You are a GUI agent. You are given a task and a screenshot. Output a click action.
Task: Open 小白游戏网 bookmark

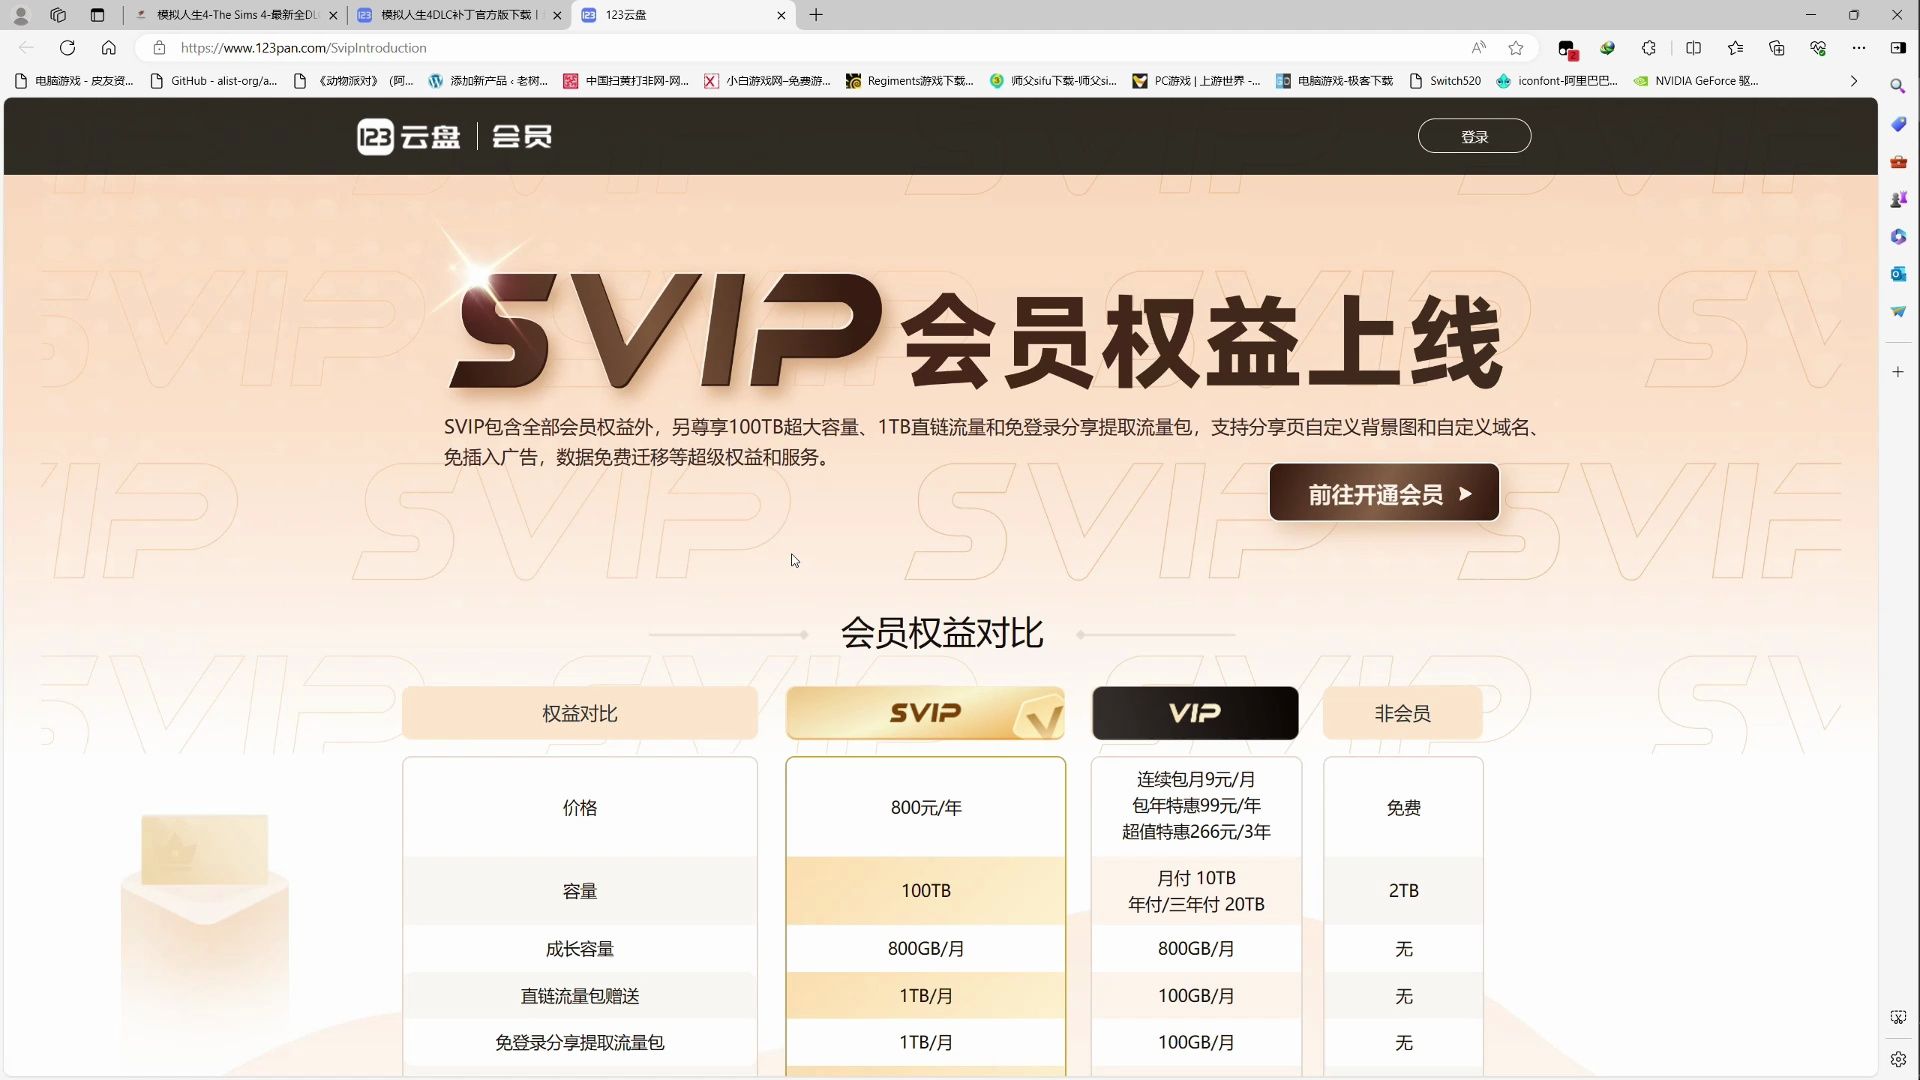[767, 81]
